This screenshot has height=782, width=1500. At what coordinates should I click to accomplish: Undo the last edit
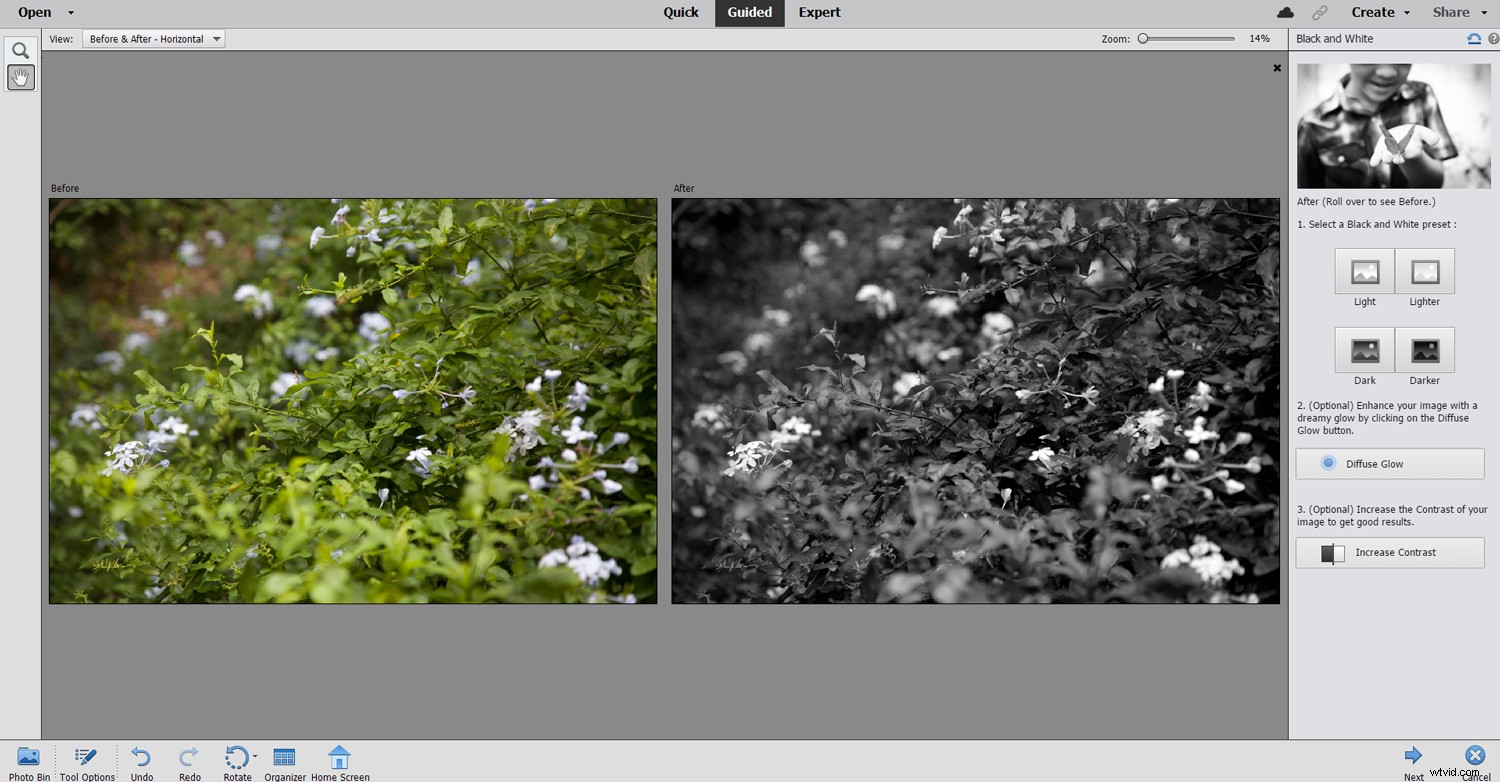point(141,761)
